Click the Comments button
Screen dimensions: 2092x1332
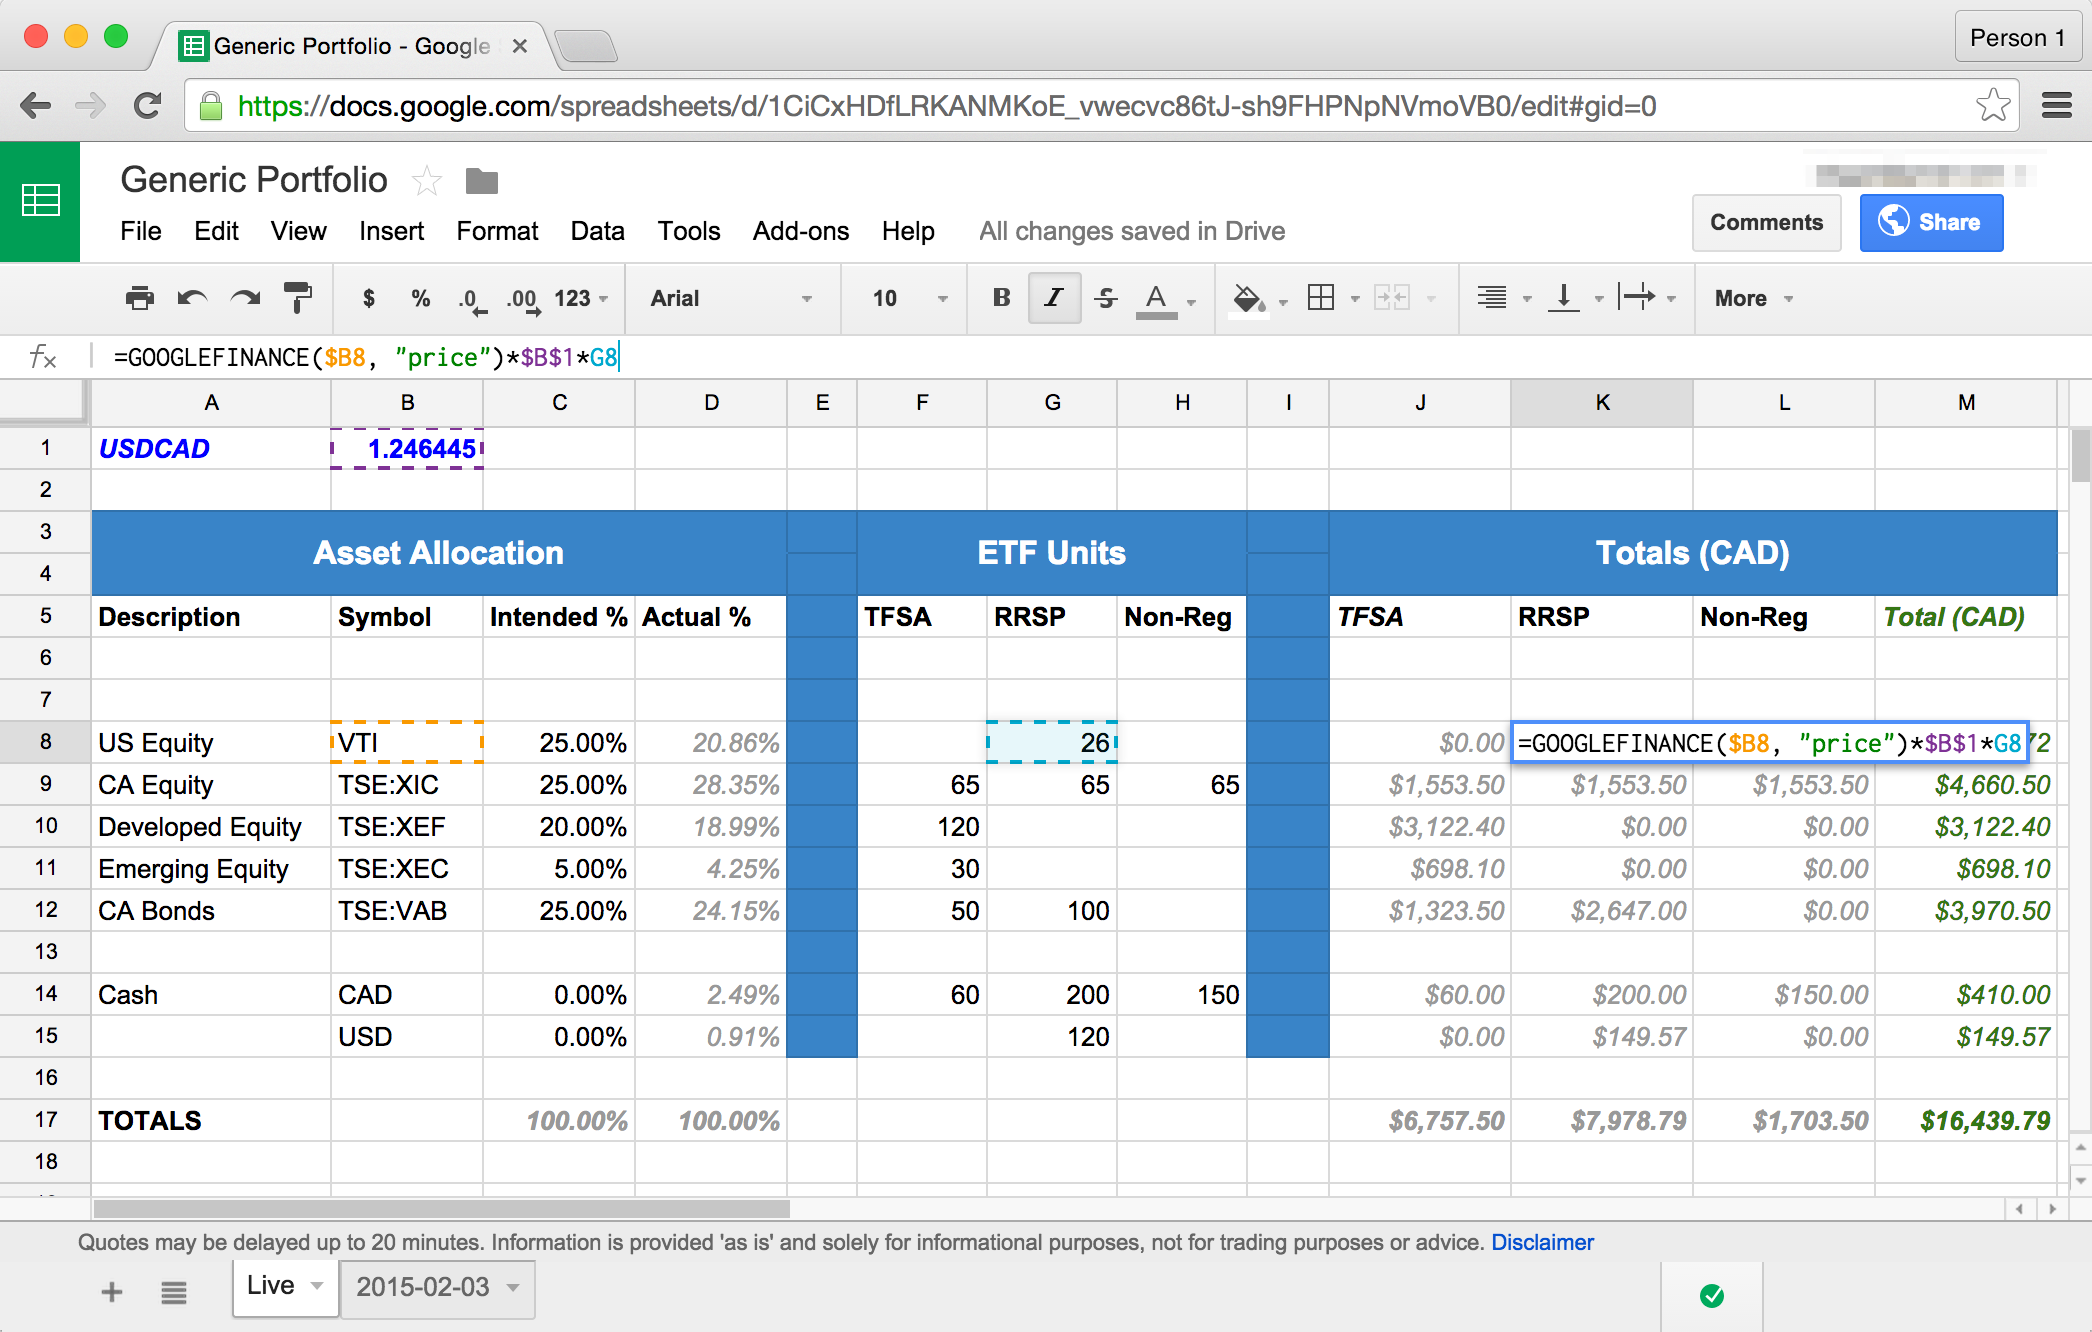[1766, 222]
